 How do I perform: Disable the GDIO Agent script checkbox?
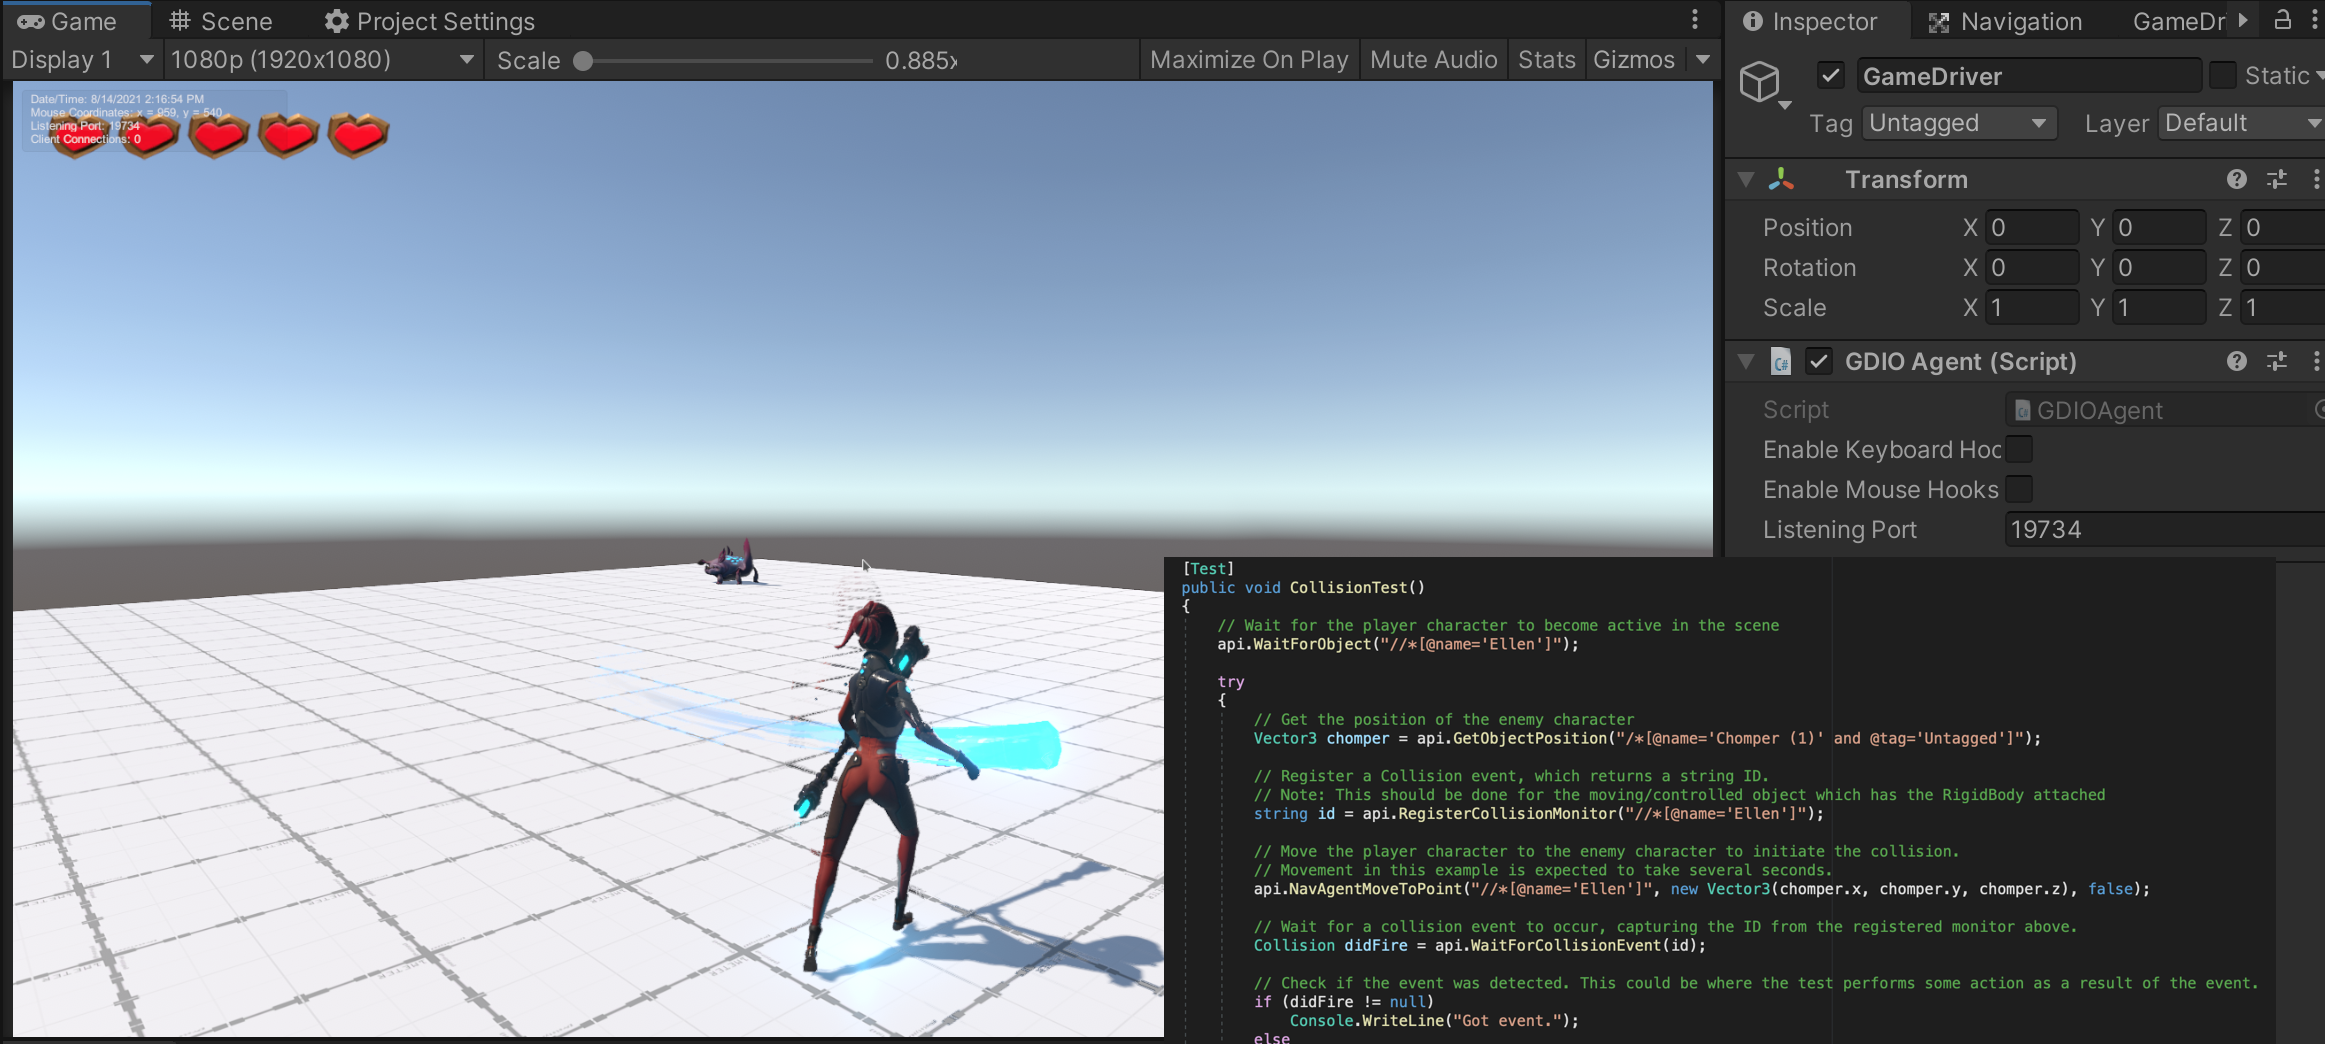[1819, 361]
